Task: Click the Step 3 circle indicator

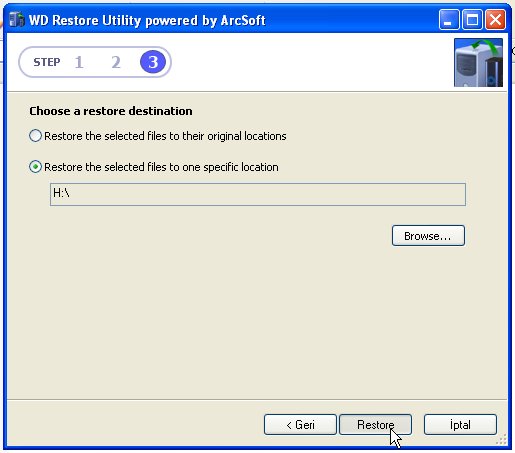Action: pos(153,62)
